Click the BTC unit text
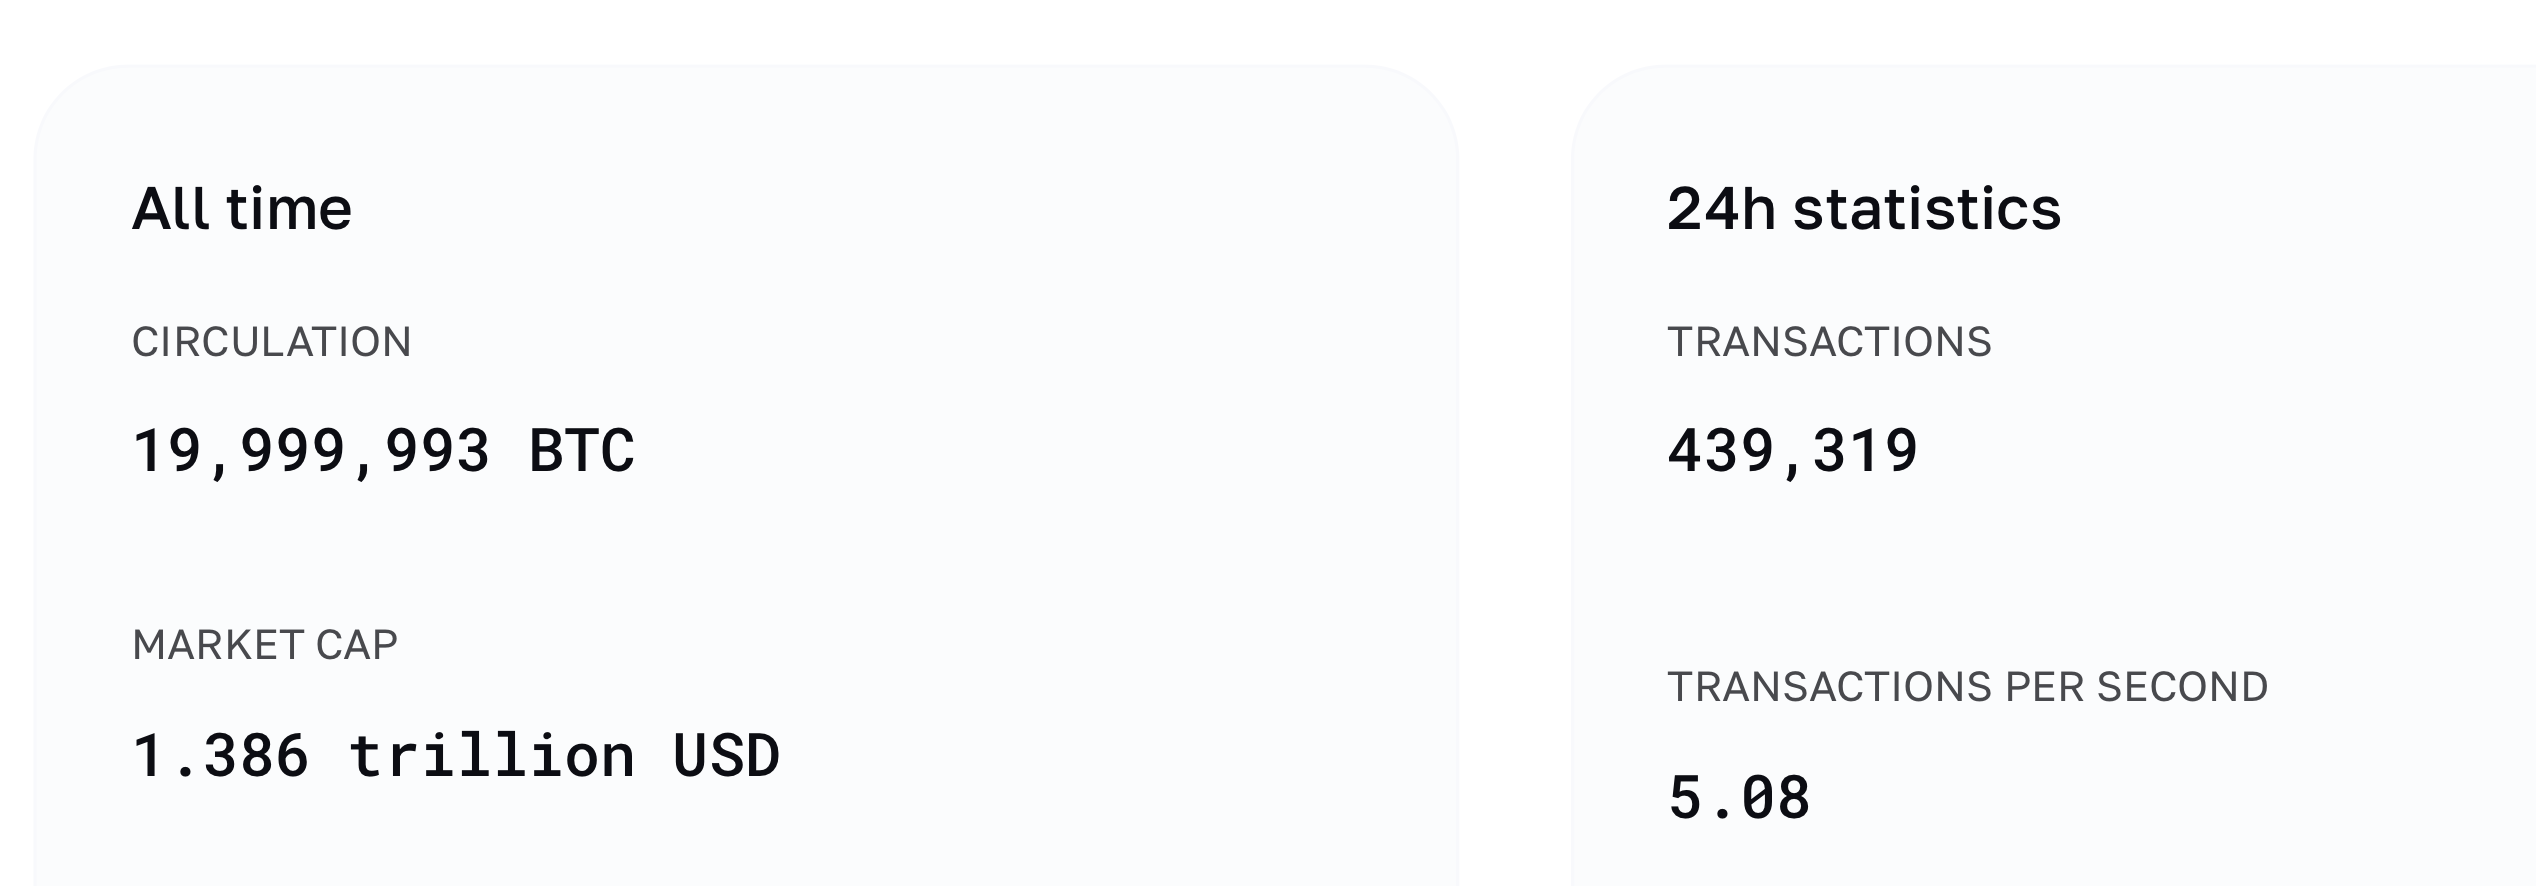 (x=581, y=450)
